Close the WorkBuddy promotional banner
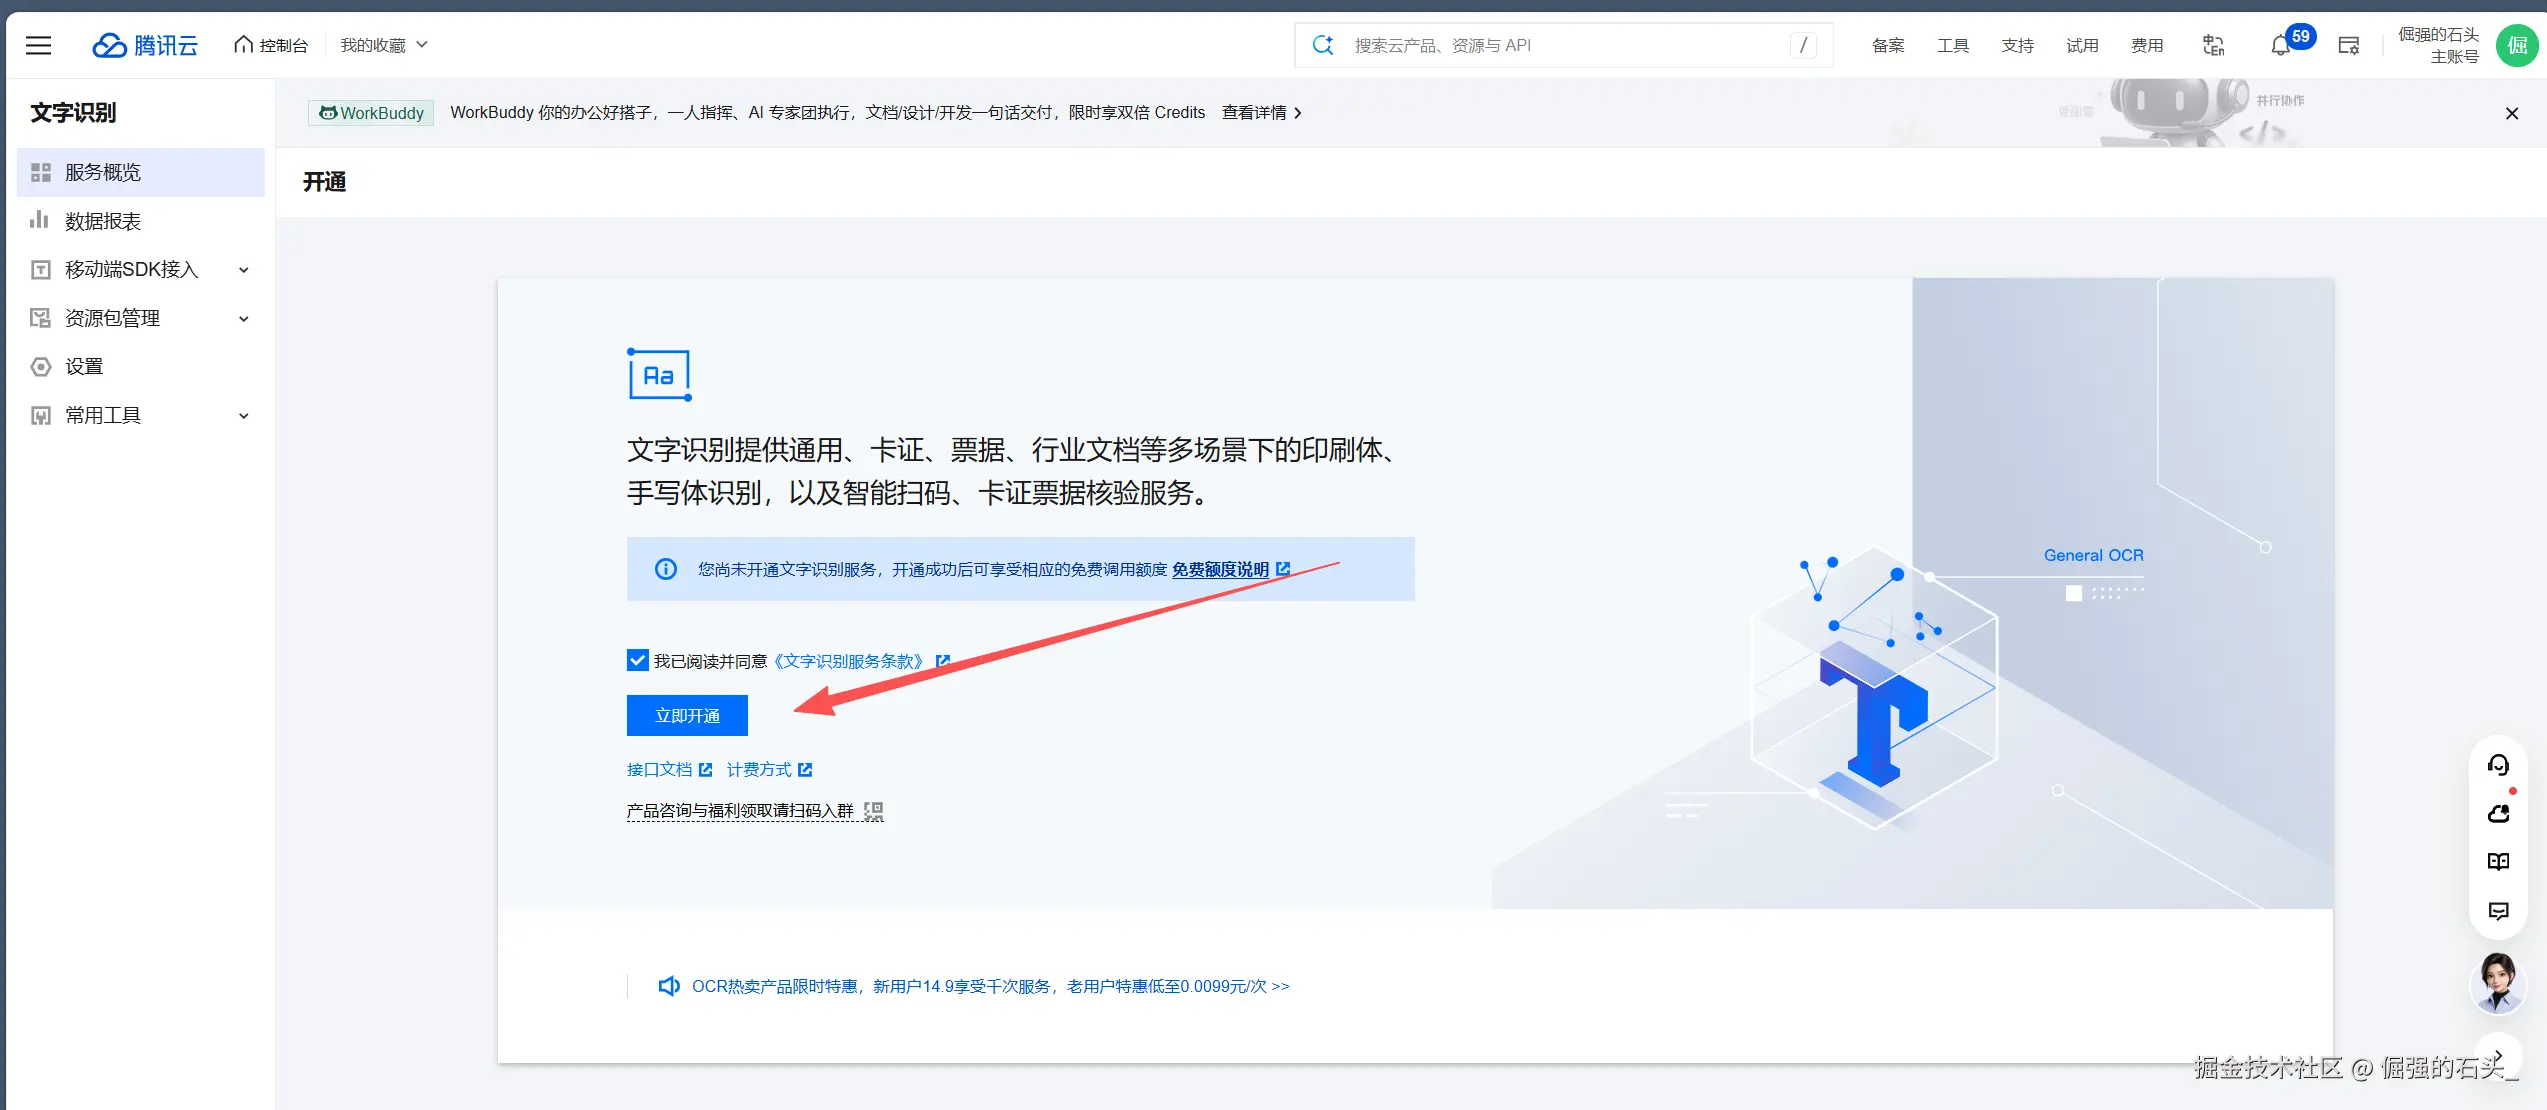This screenshot has height=1110, width=2547. click(2511, 113)
